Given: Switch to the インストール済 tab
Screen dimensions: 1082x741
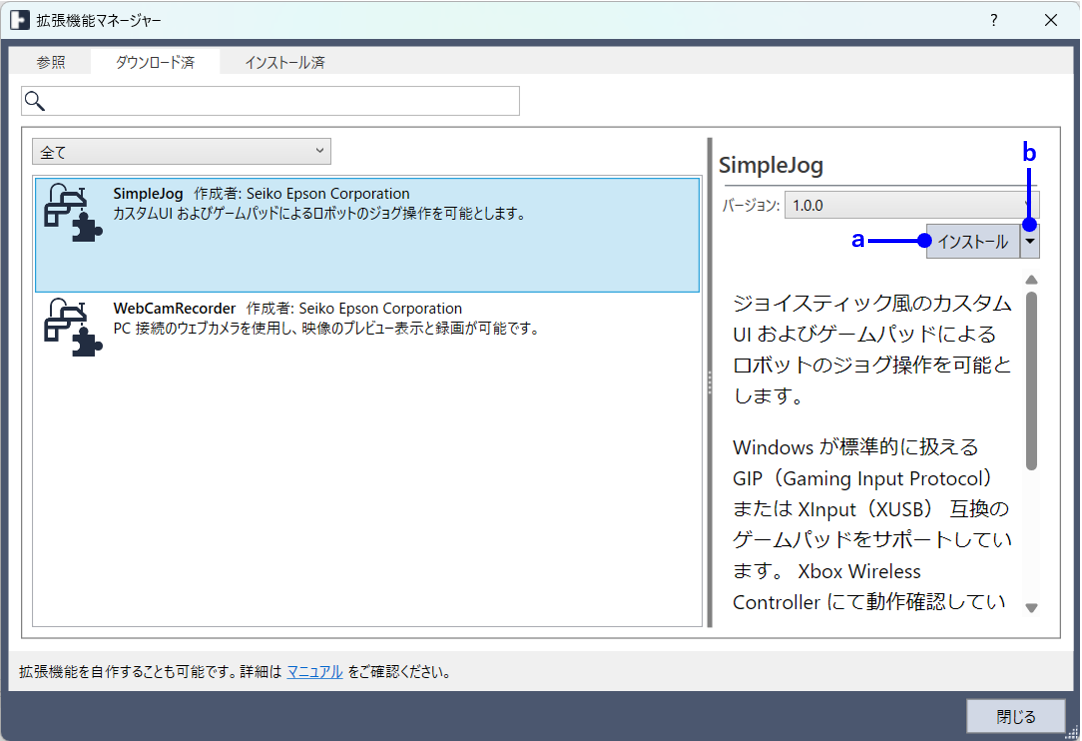Looking at the screenshot, I should [x=285, y=62].
